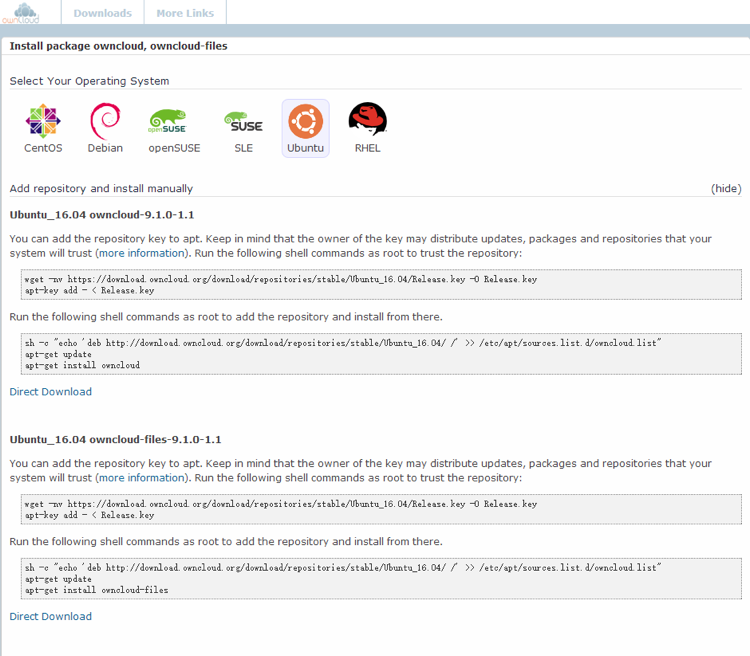The width and height of the screenshot is (750, 656).
Task: Click the openSUSE text label
Action: pos(174,148)
